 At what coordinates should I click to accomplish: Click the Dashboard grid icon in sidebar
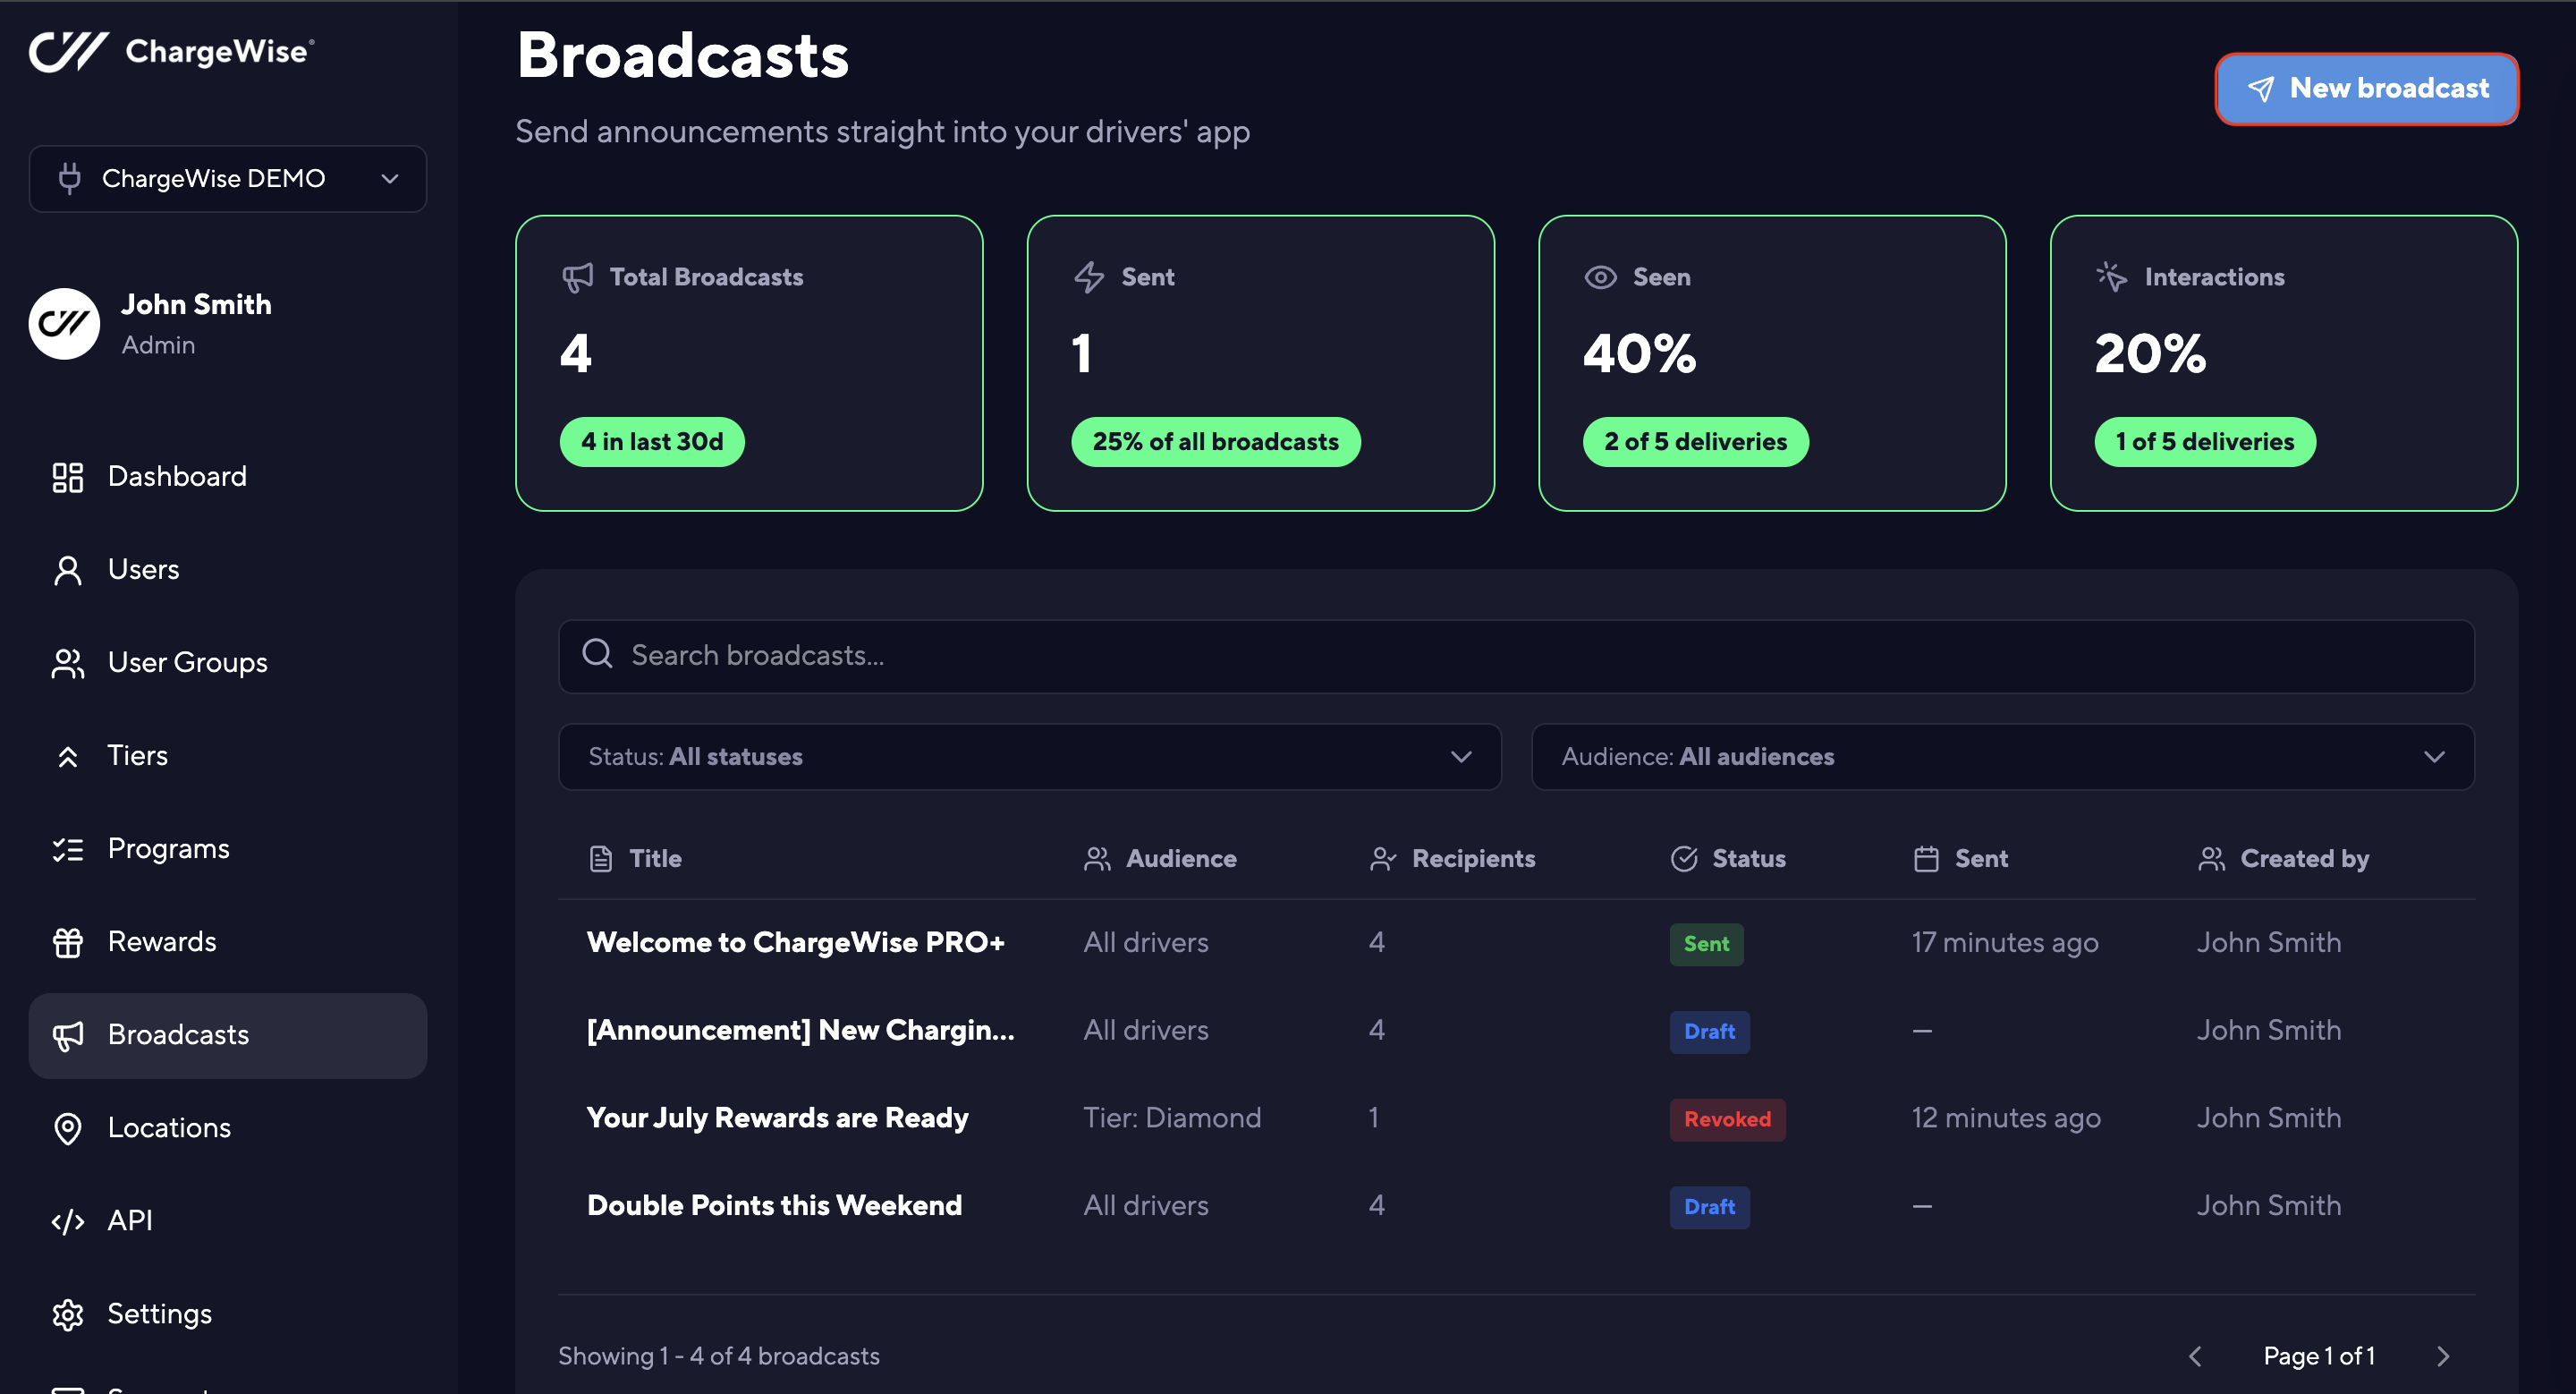tap(67, 477)
